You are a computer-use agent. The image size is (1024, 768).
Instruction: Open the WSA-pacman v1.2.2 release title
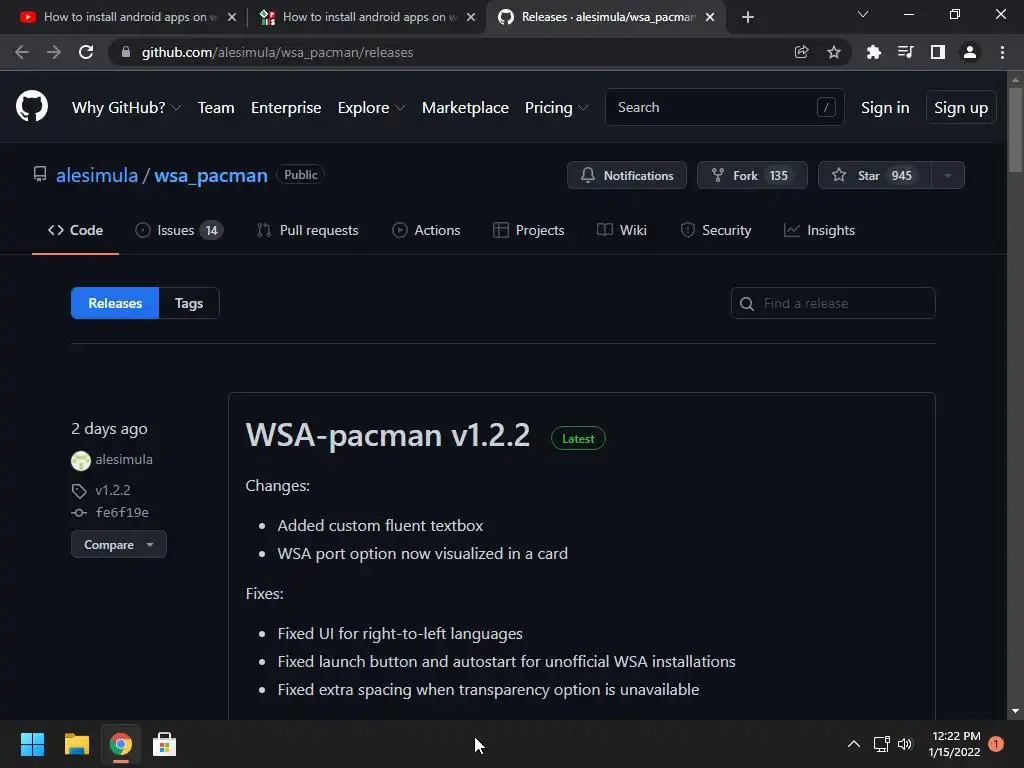388,435
